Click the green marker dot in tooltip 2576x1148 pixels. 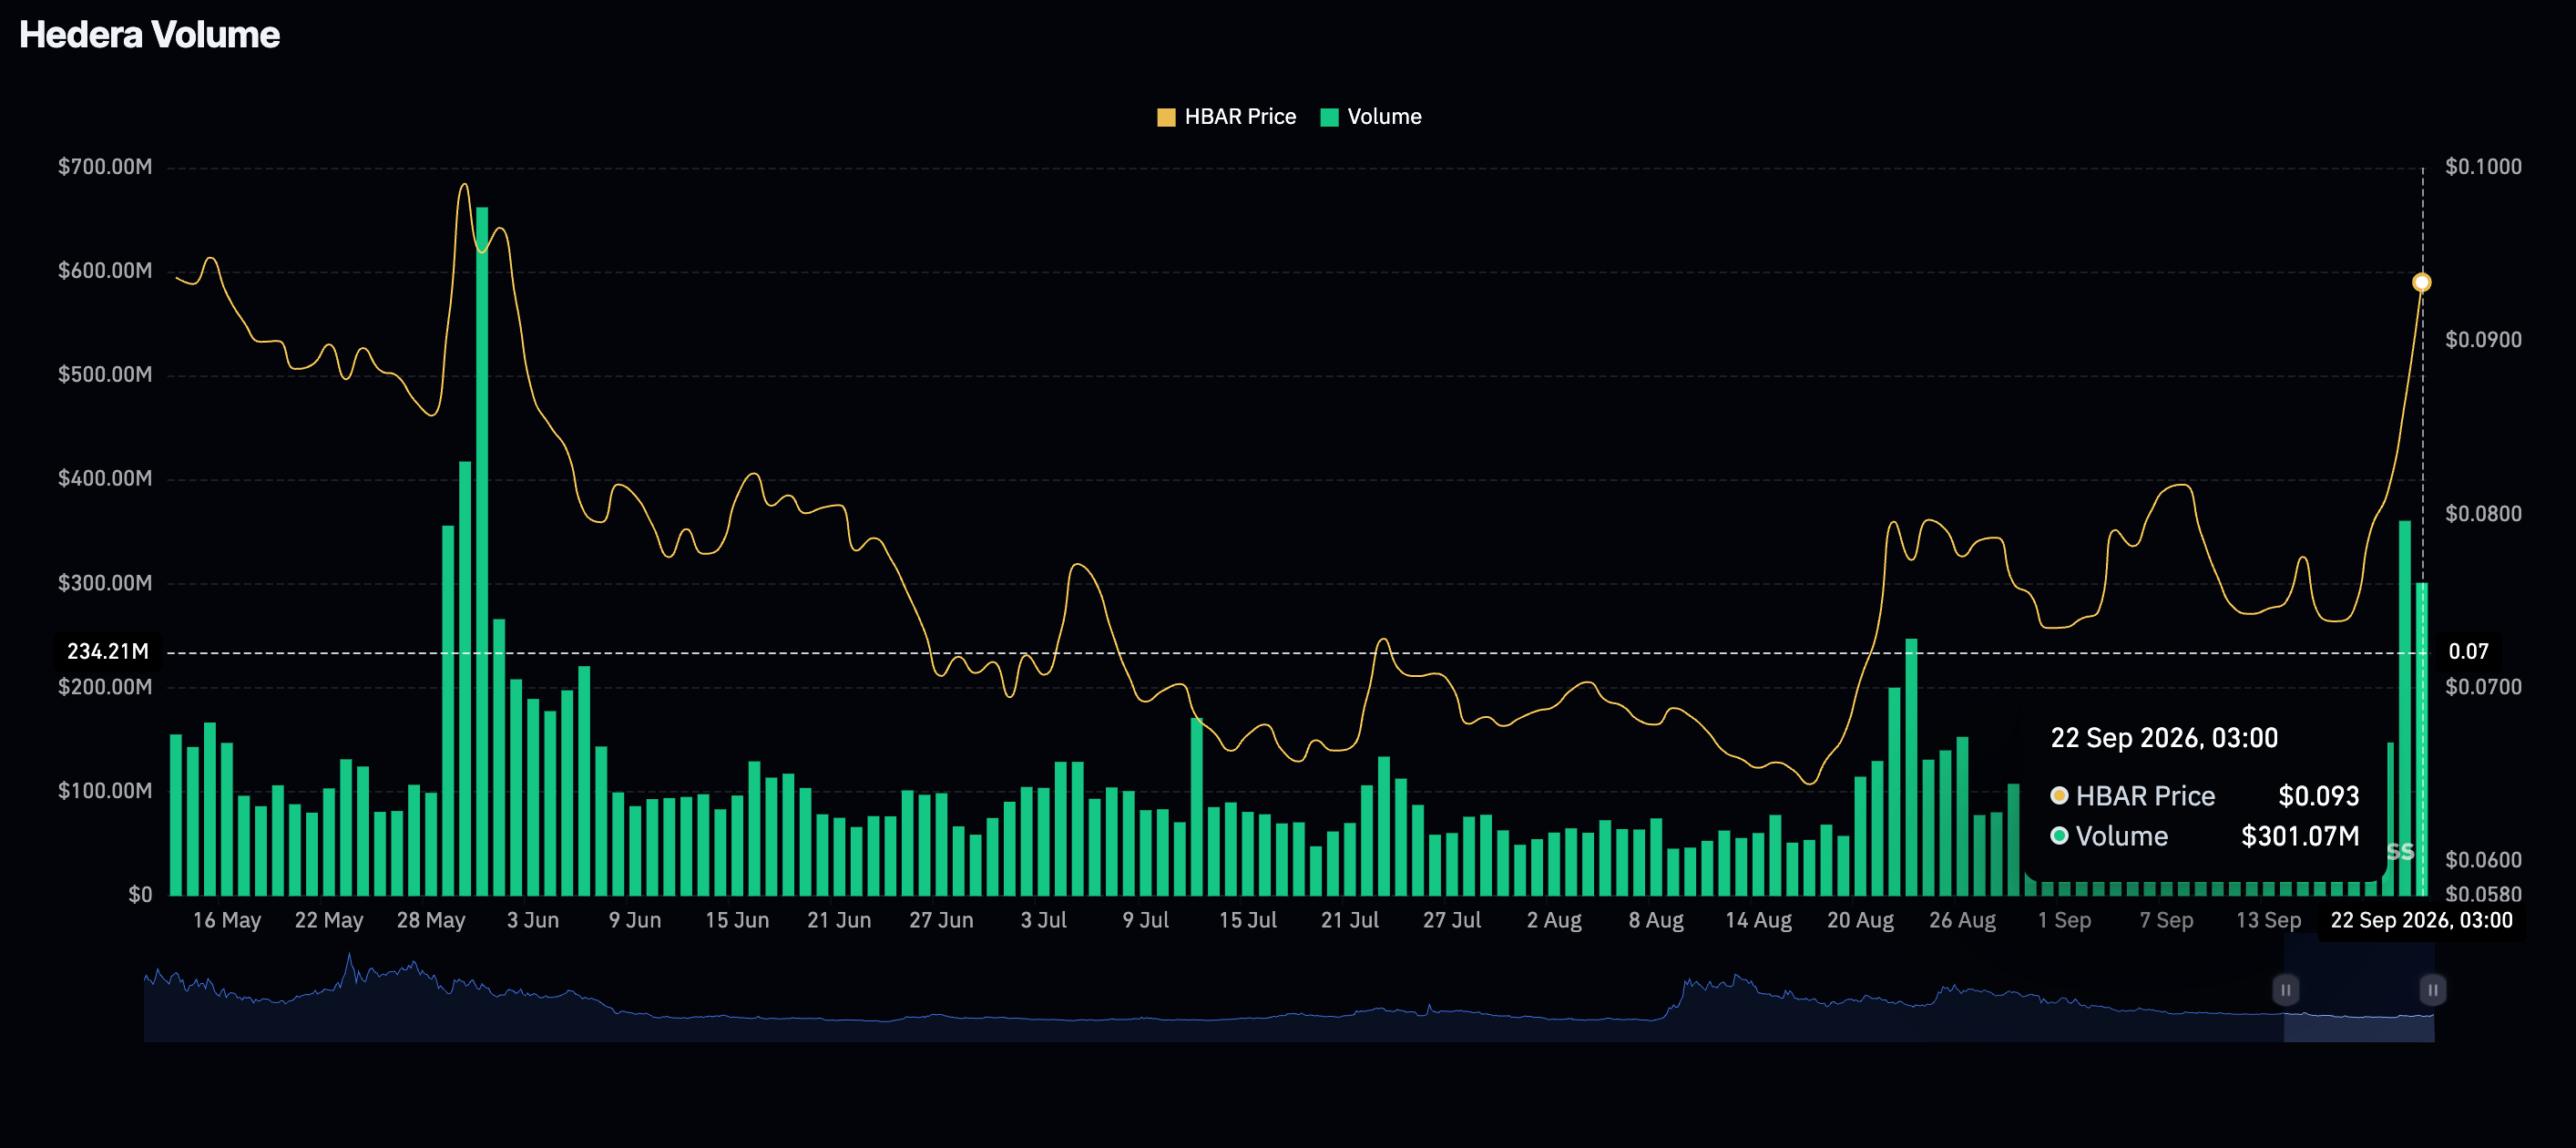(2059, 836)
